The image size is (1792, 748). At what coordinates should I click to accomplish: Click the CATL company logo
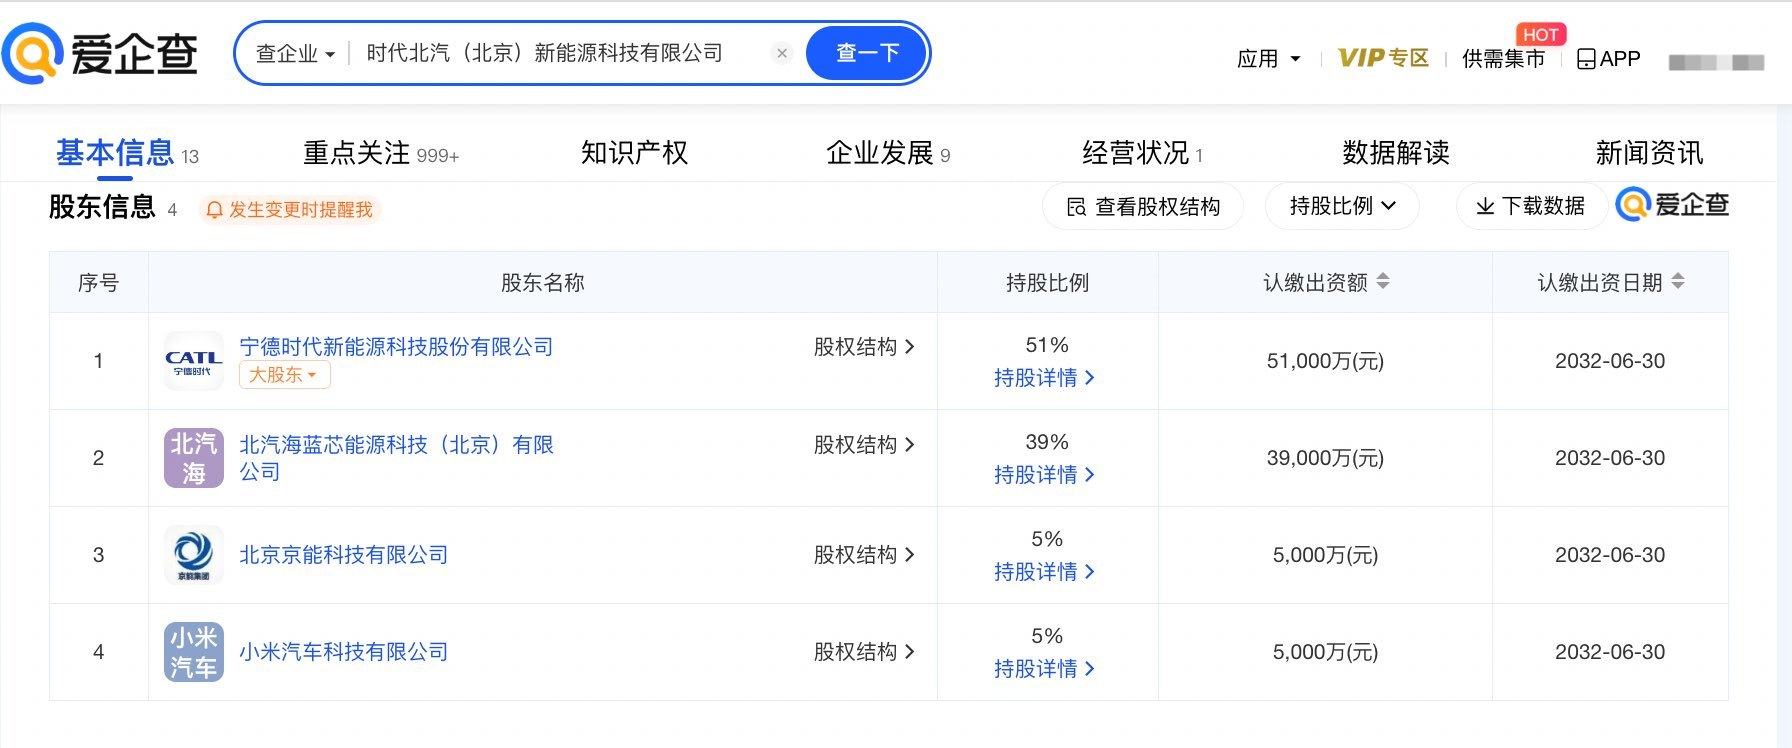point(193,361)
